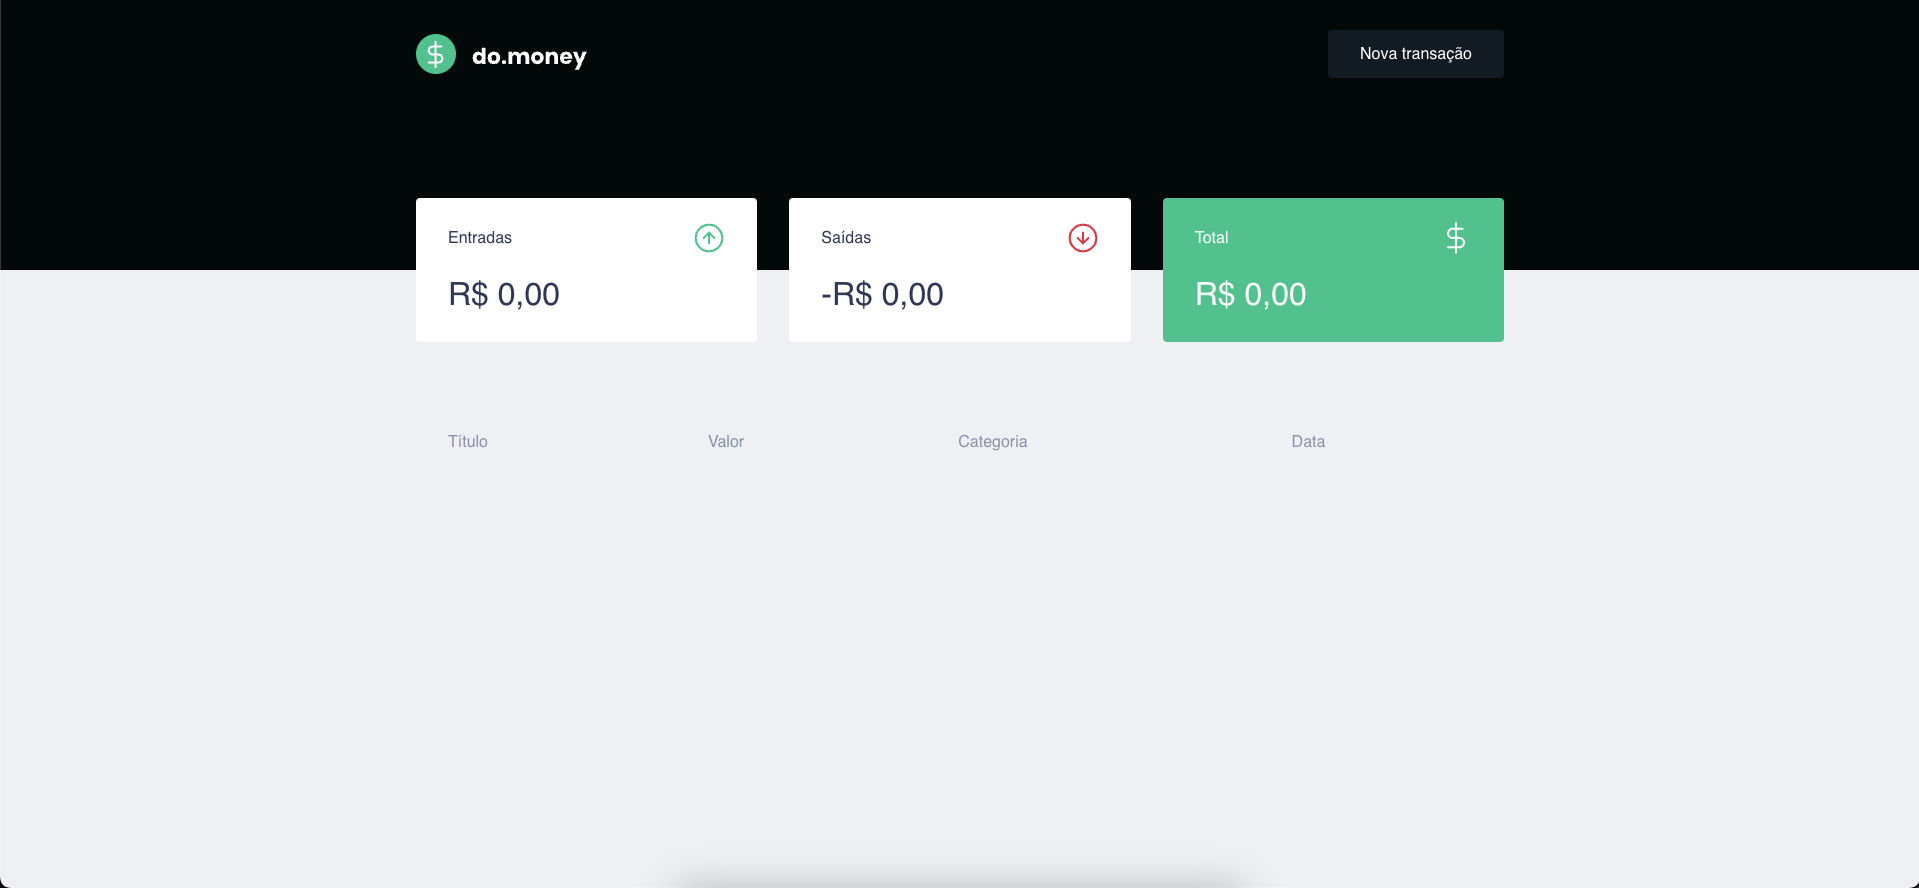1919x888 pixels.
Task: Select the Total R$ 0,00 amount
Action: pos(1251,295)
